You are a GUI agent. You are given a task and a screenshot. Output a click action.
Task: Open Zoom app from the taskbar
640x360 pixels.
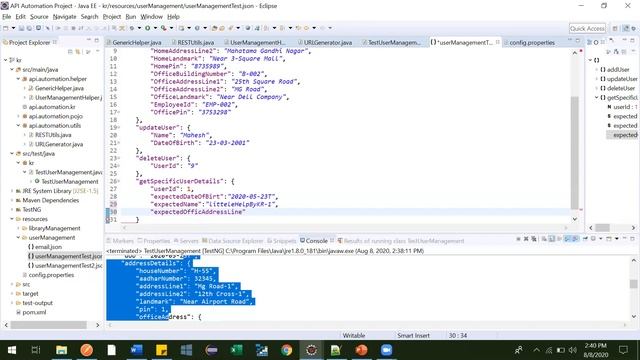coord(386,350)
